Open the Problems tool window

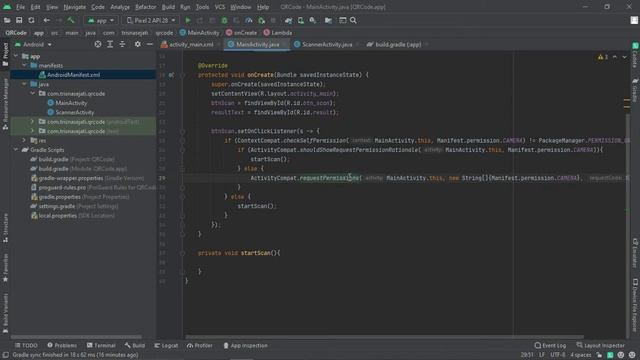coord(62,345)
